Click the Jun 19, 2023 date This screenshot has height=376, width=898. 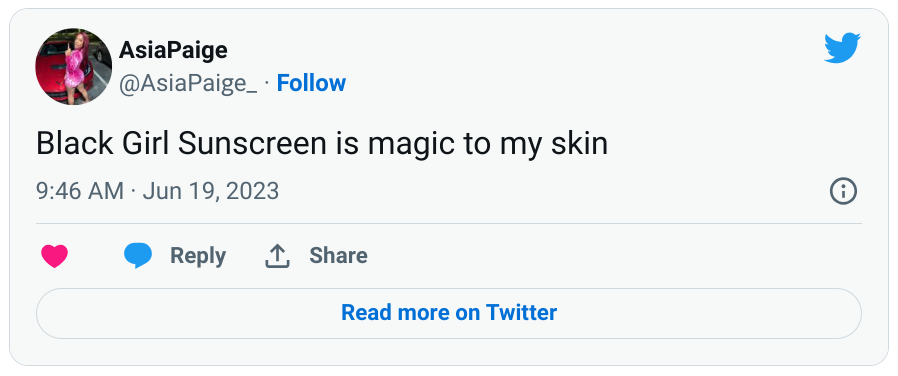(x=211, y=191)
